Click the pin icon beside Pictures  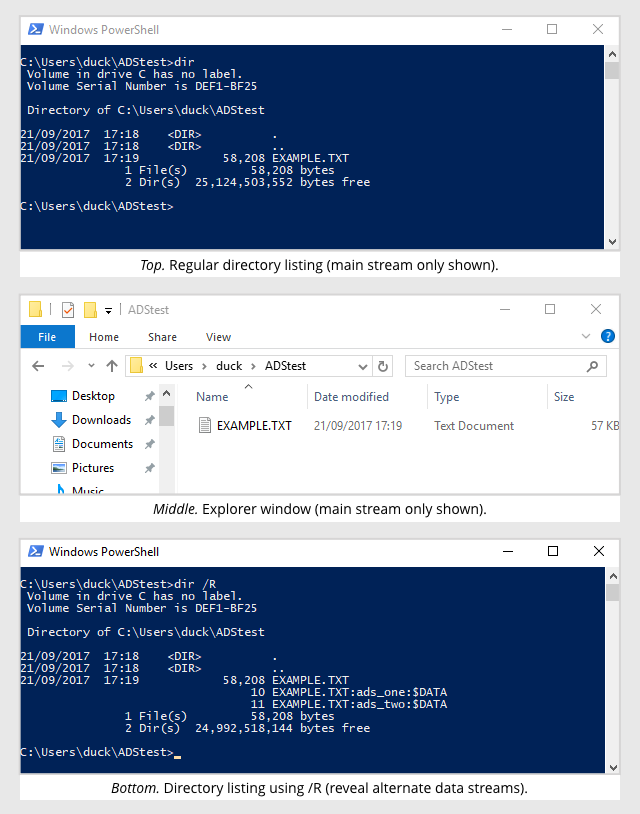(149, 468)
